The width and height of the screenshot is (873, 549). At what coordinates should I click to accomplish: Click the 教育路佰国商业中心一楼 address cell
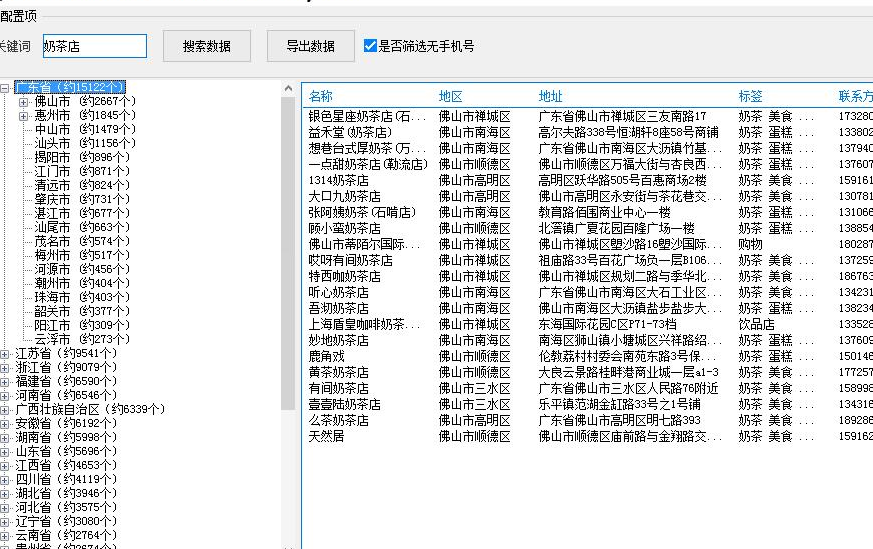point(604,212)
